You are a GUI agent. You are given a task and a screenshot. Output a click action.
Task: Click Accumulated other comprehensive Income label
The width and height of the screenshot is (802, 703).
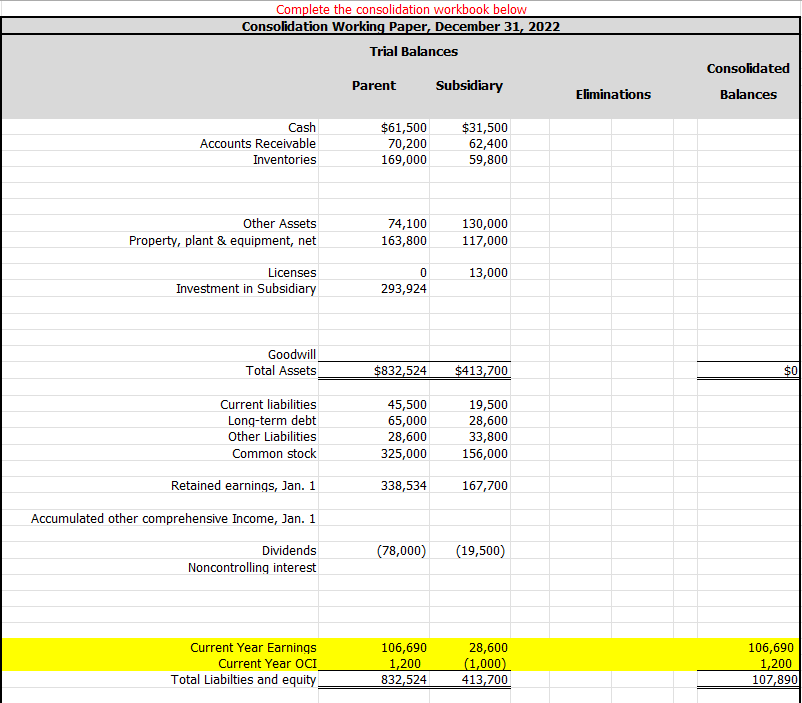pos(173,519)
